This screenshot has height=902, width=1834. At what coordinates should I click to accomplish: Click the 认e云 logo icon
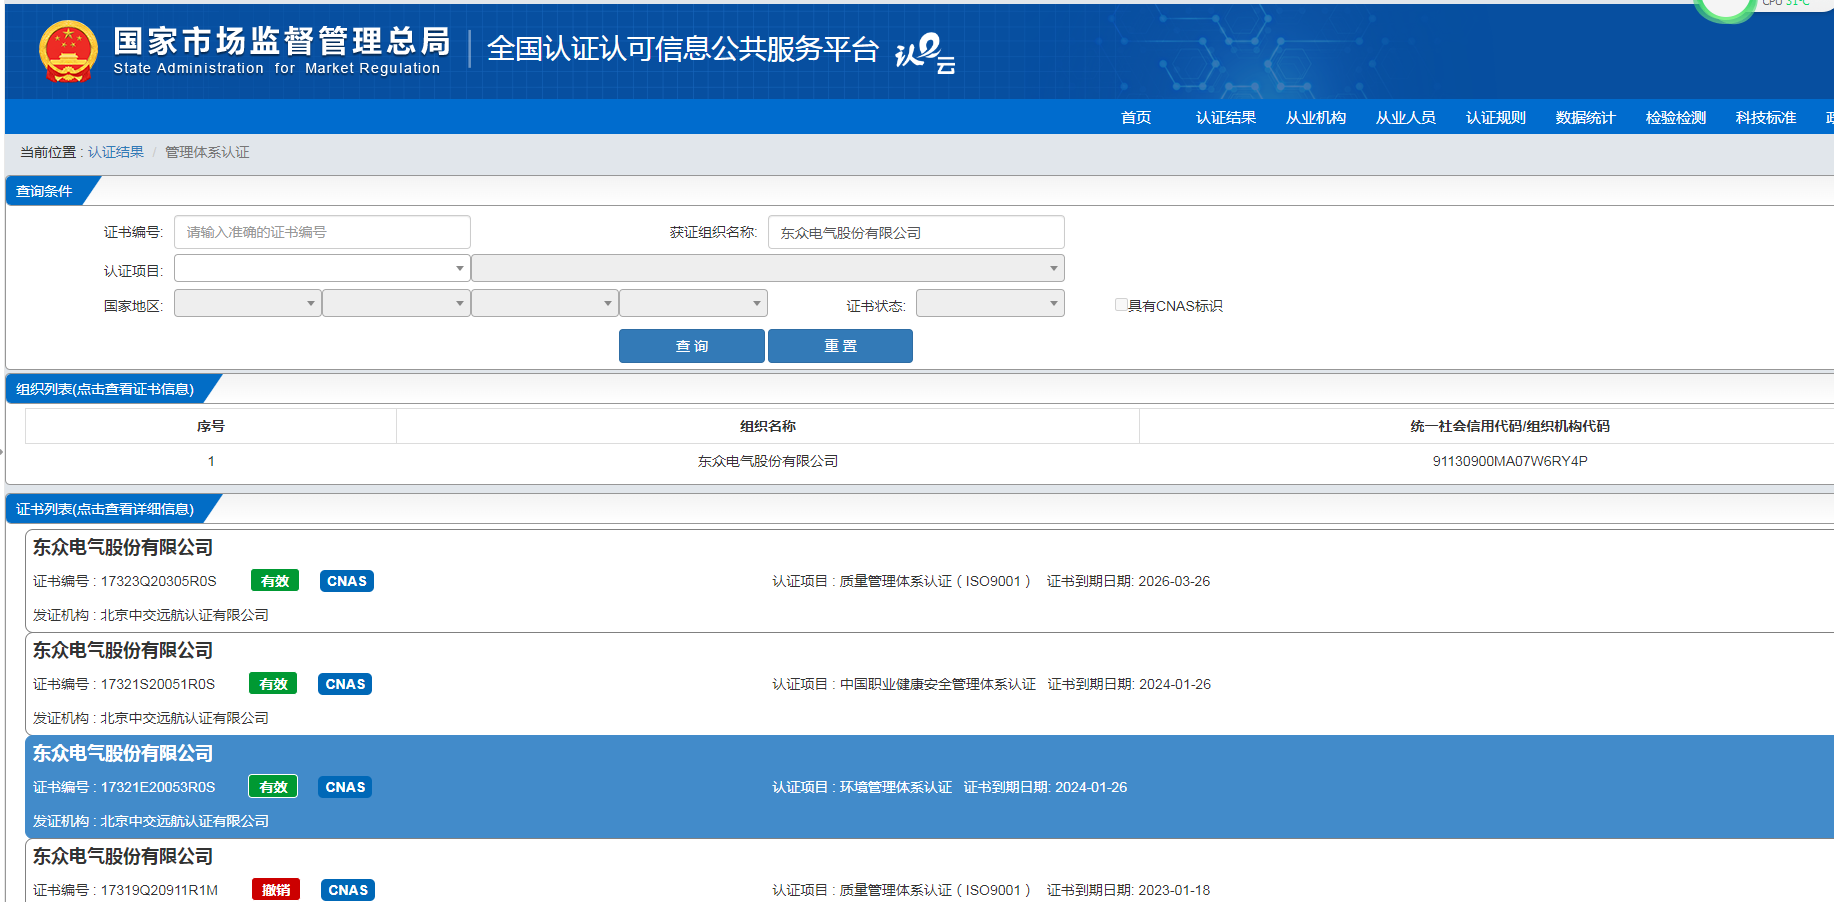[924, 53]
